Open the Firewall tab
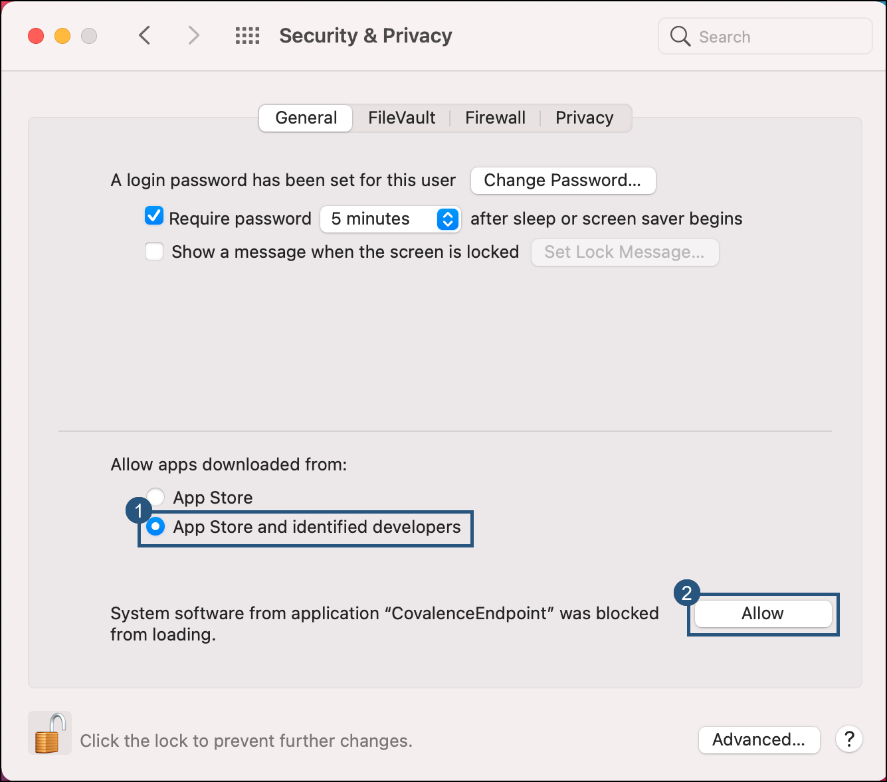The image size is (887, 782). pyautogui.click(x=495, y=117)
